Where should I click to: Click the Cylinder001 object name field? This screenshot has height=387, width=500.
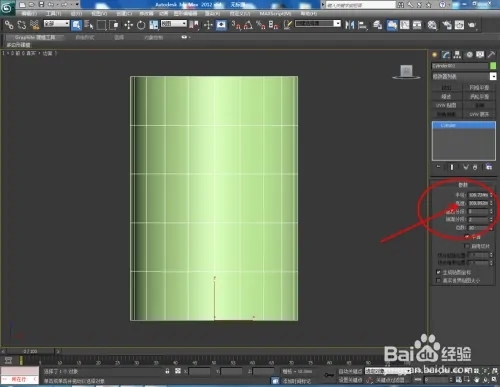tap(460, 66)
